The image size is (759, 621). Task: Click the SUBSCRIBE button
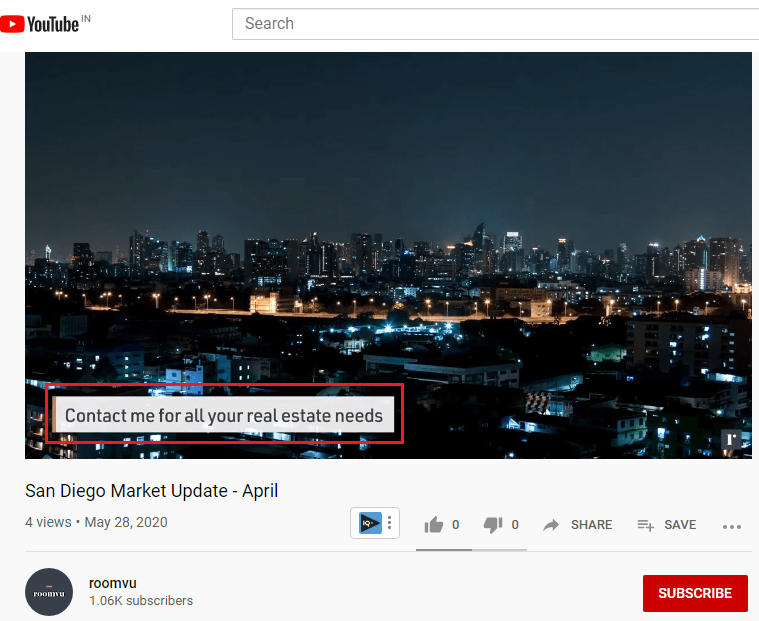[694, 593]
